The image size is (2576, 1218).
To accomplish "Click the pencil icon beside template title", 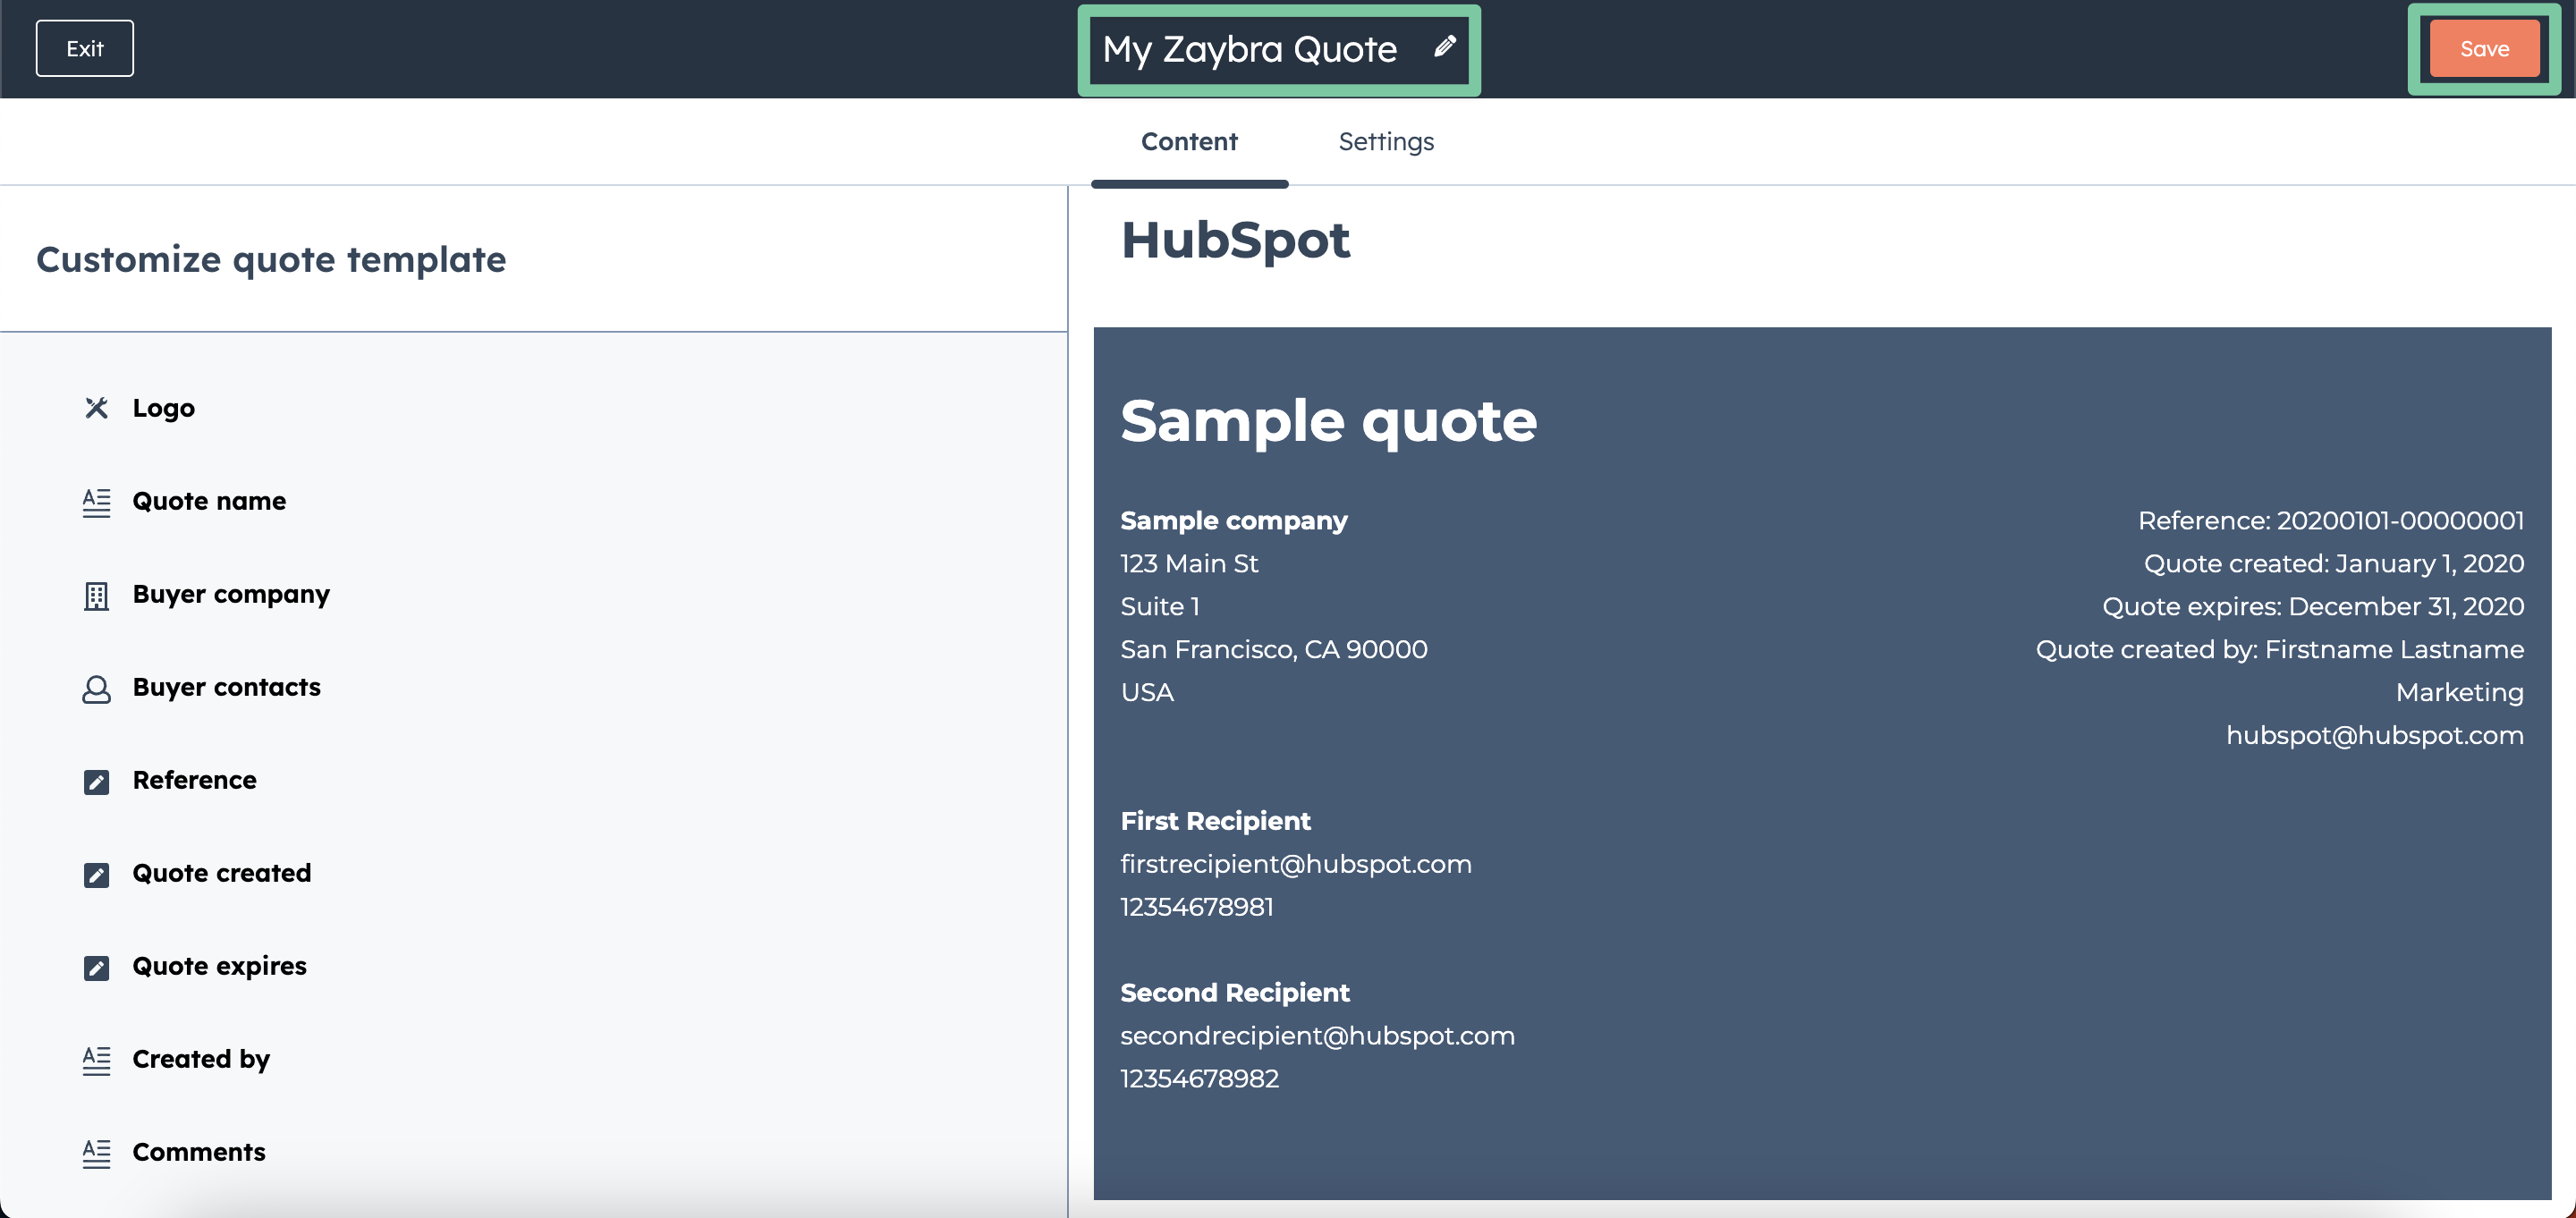I will [1444, 47].
